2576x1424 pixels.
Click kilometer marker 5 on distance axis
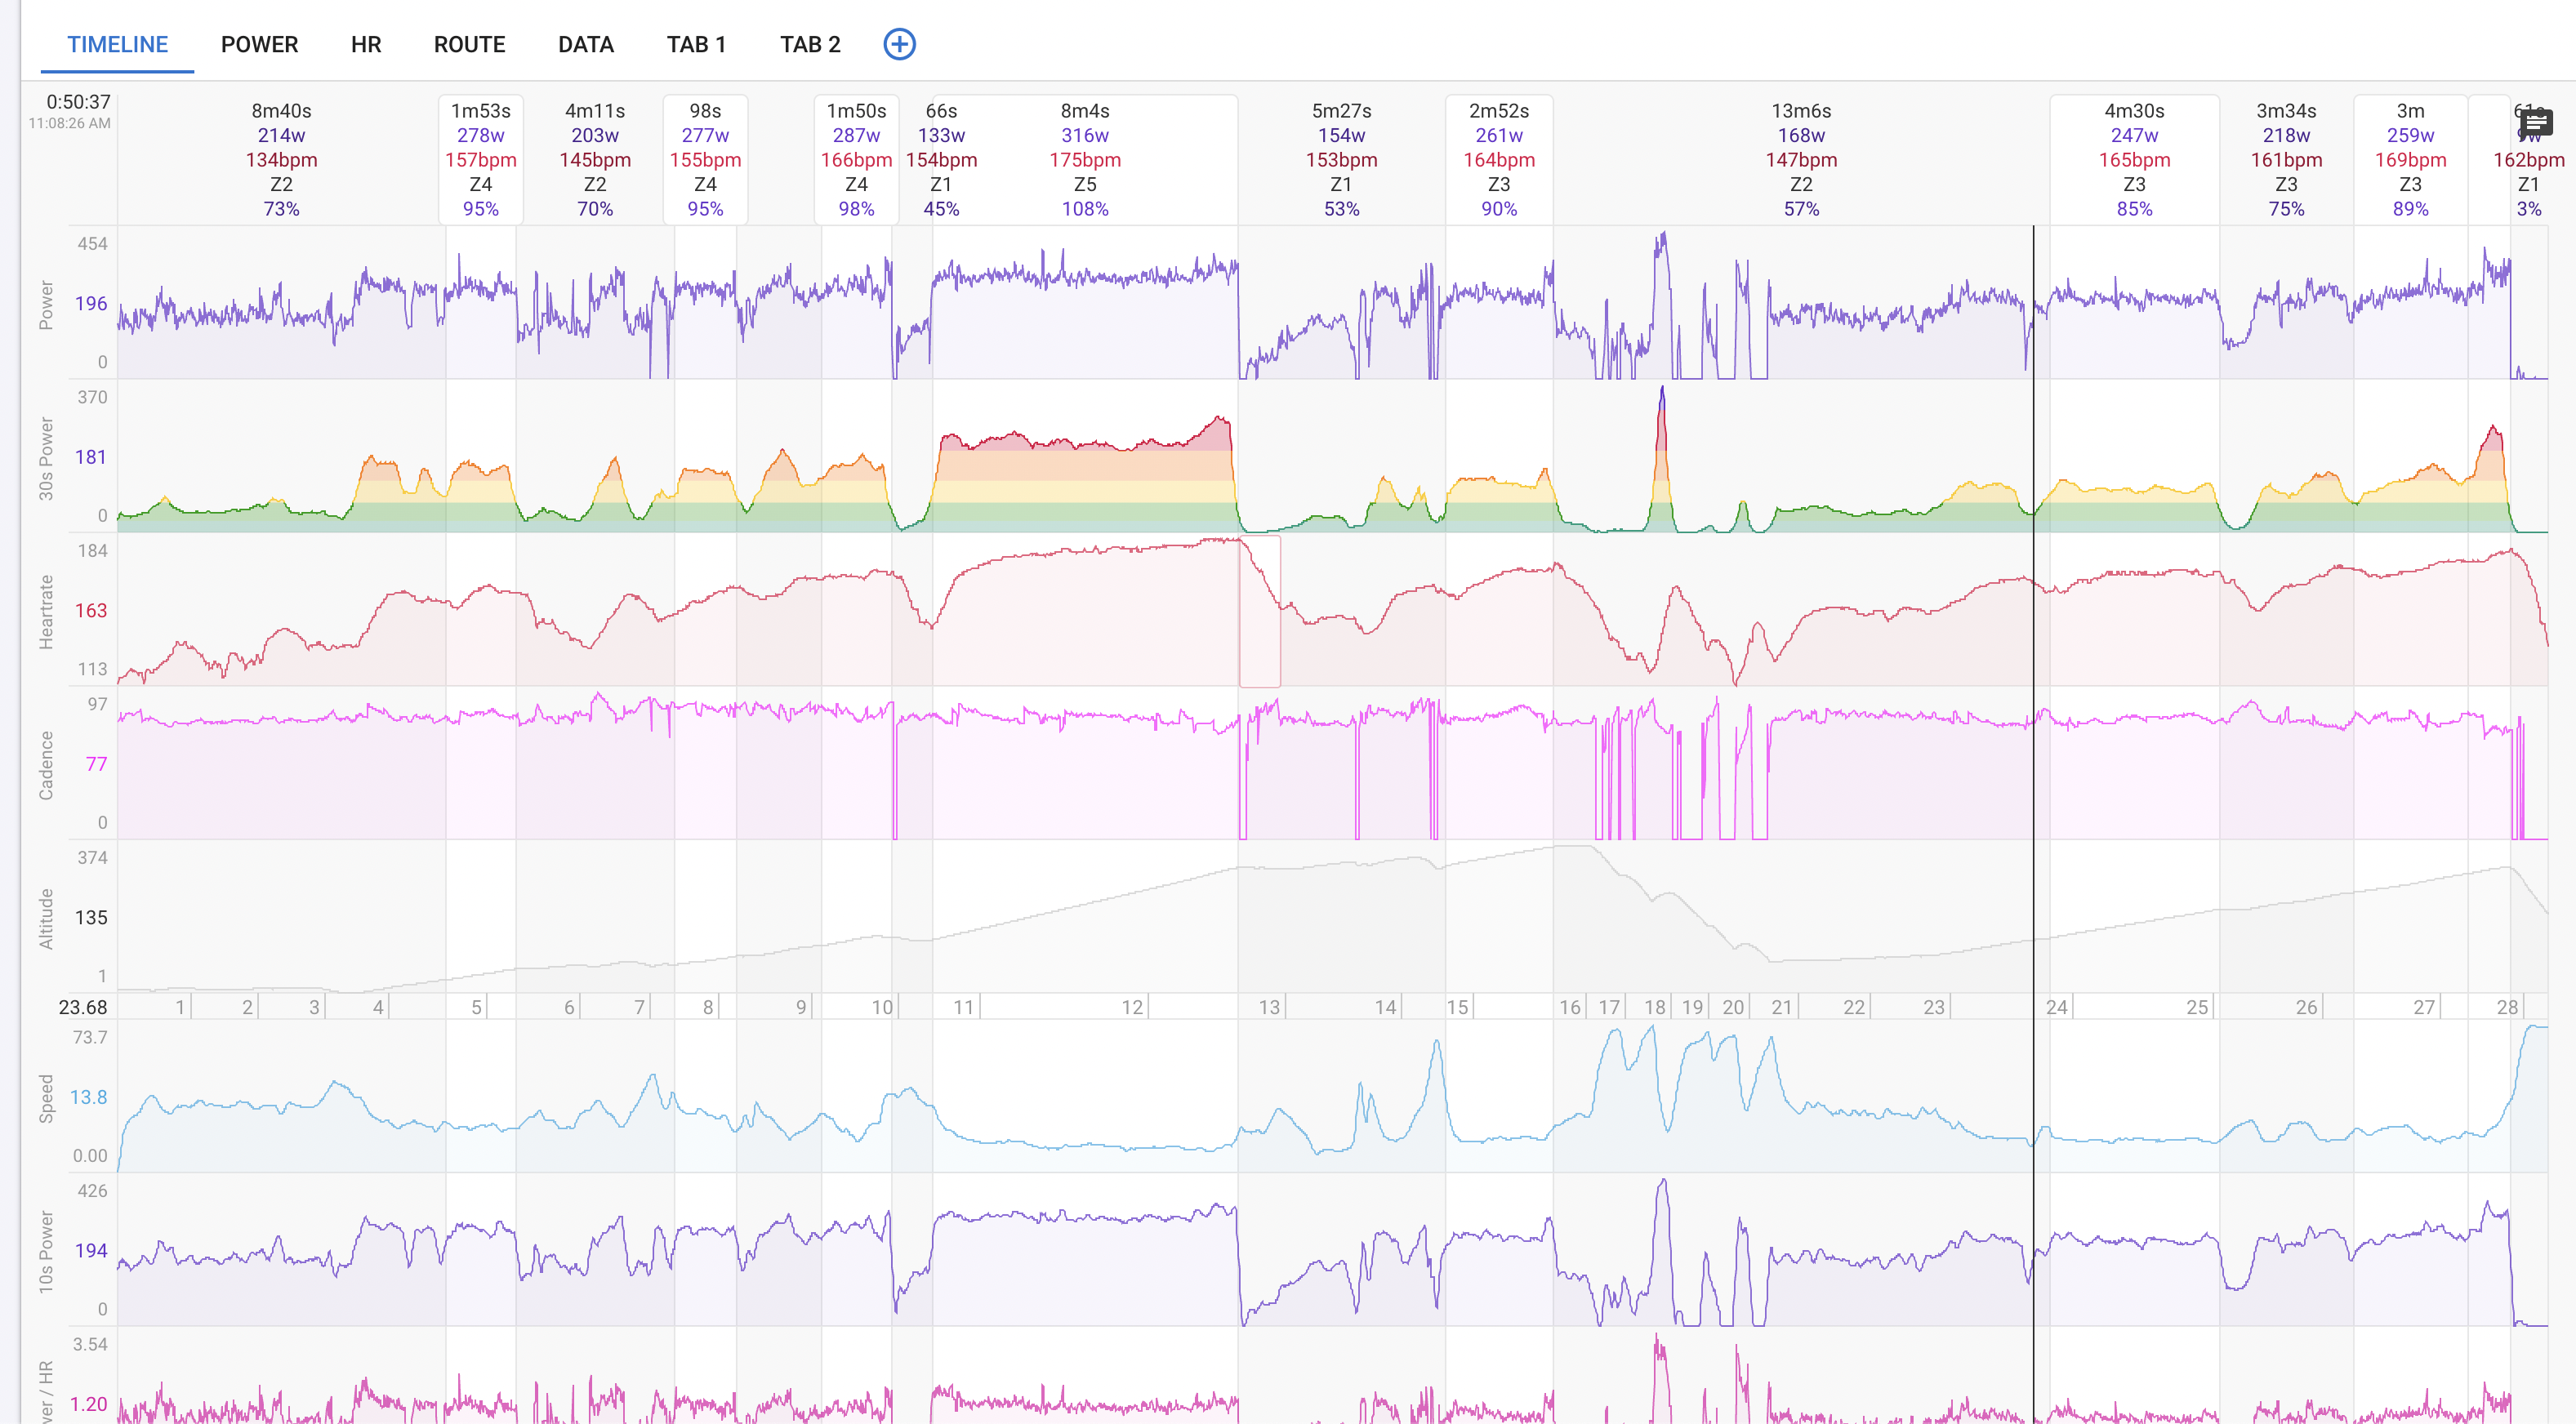[x=477, y=1007]
